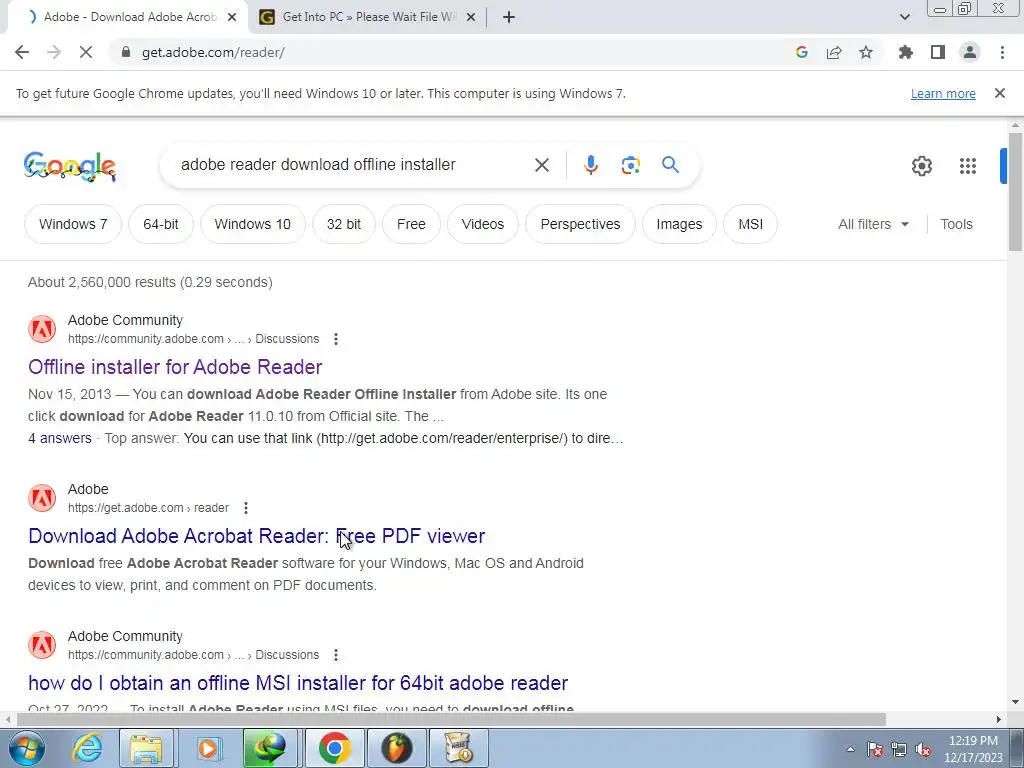The height and width of the screenshot is (768, 1024).
Task: Click the forward navigation arrow
Action: 54,52
